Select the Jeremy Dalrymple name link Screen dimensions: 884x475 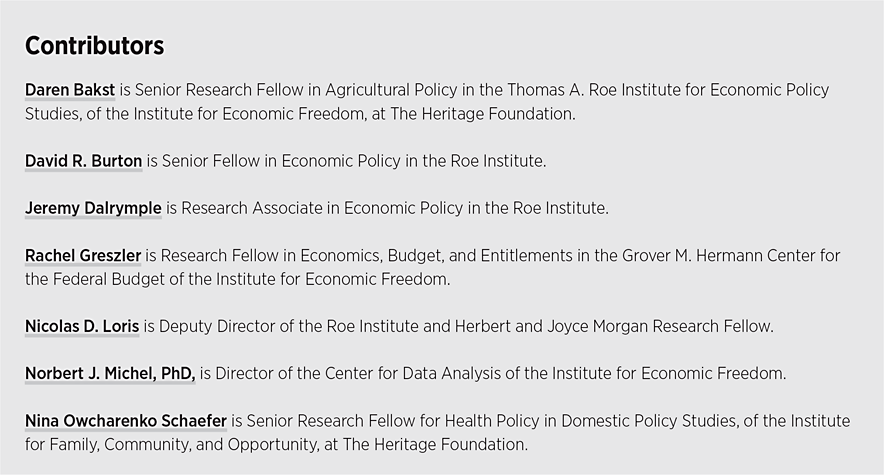click(93, 209)
